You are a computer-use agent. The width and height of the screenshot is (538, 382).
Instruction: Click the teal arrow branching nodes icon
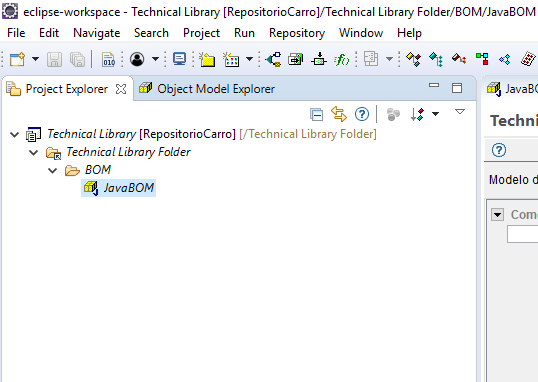coord(273,59)
